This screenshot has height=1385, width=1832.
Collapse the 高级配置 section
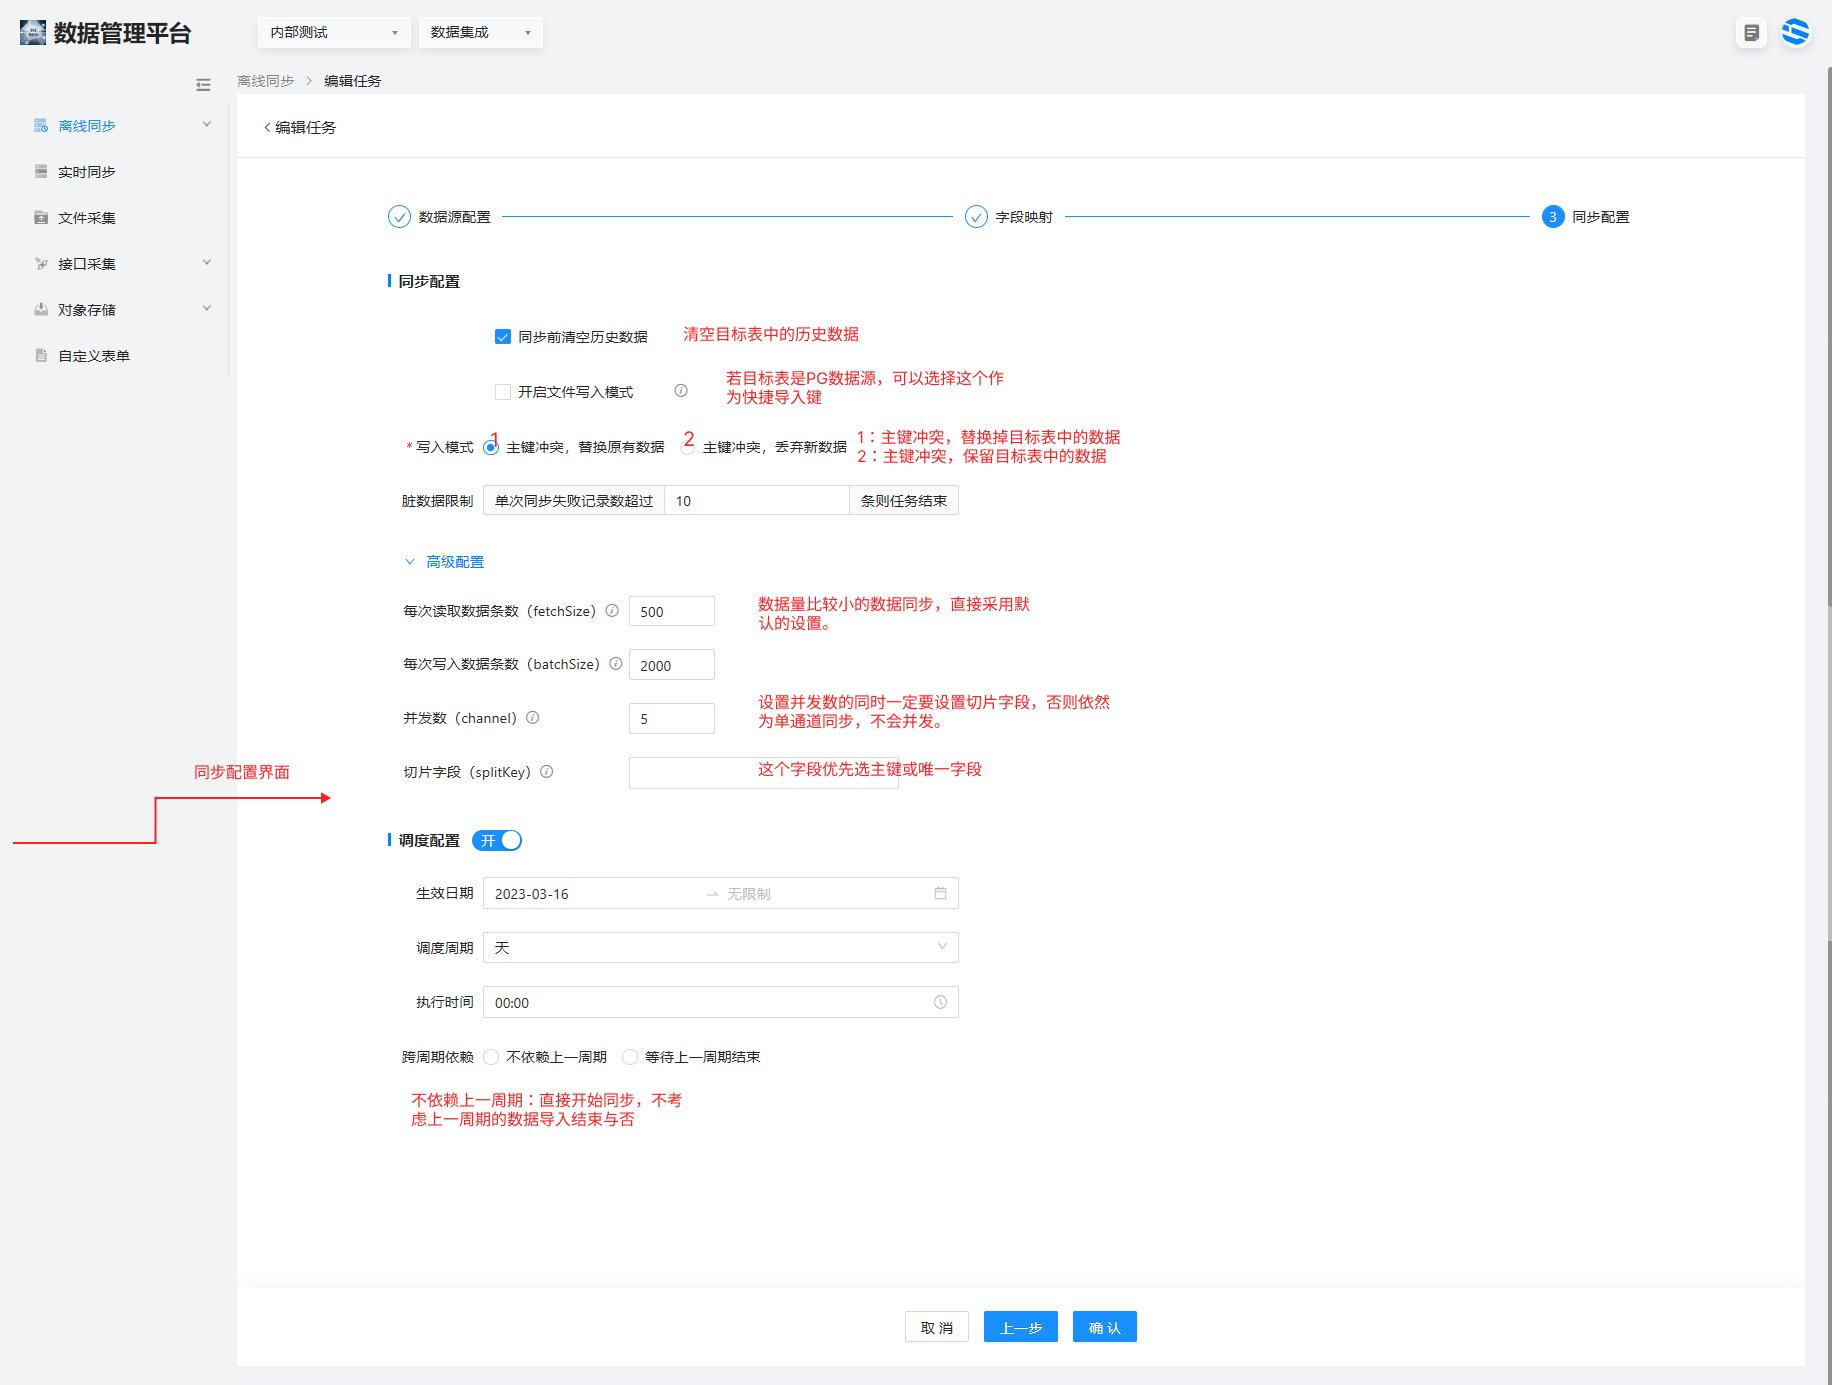click(444, 562)
